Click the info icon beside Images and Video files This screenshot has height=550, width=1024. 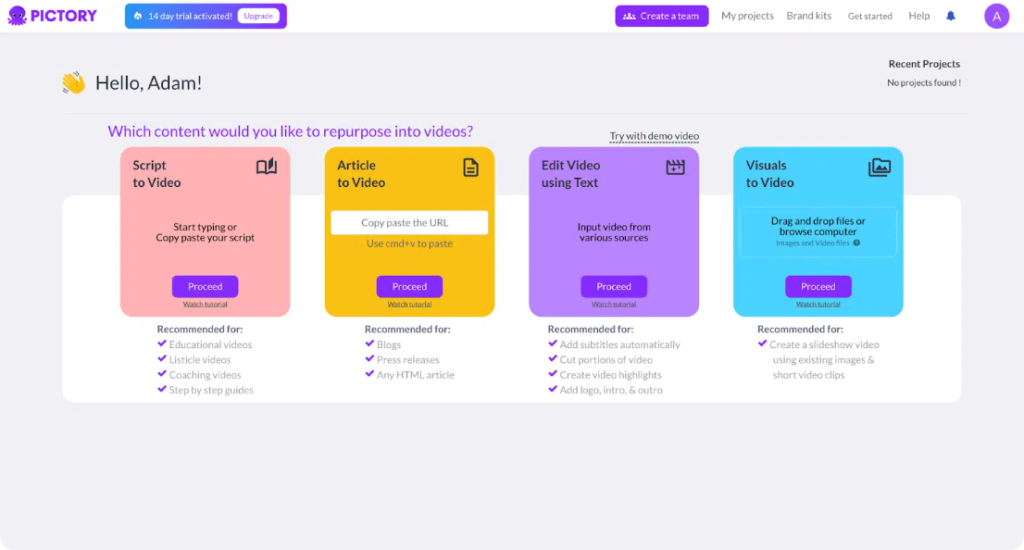857,243
